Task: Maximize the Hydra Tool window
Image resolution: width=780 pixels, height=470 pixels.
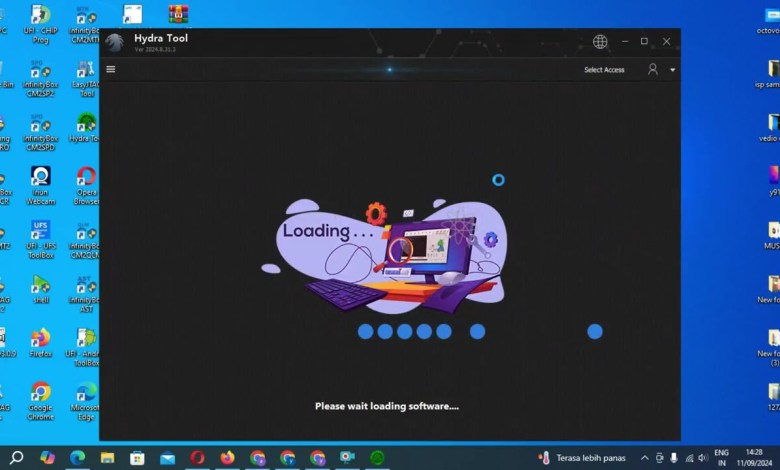Action: [644, 41]
